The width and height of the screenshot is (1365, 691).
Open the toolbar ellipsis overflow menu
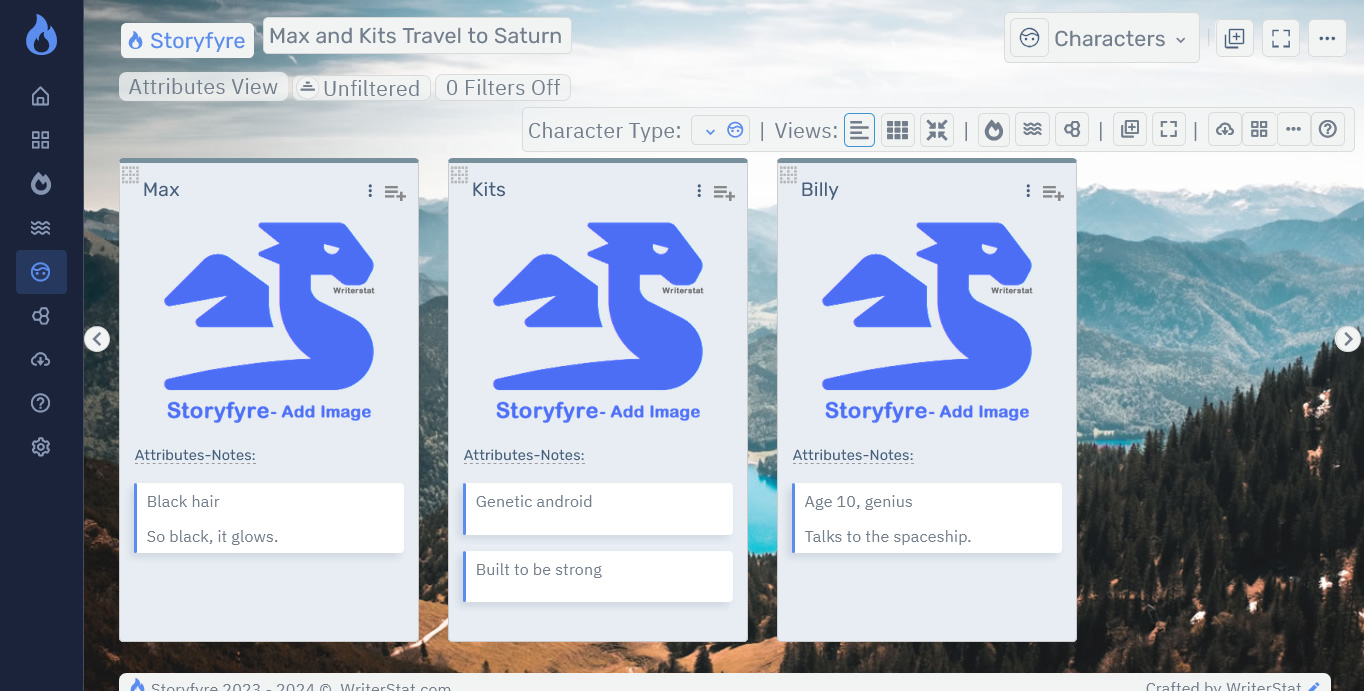1294,129
